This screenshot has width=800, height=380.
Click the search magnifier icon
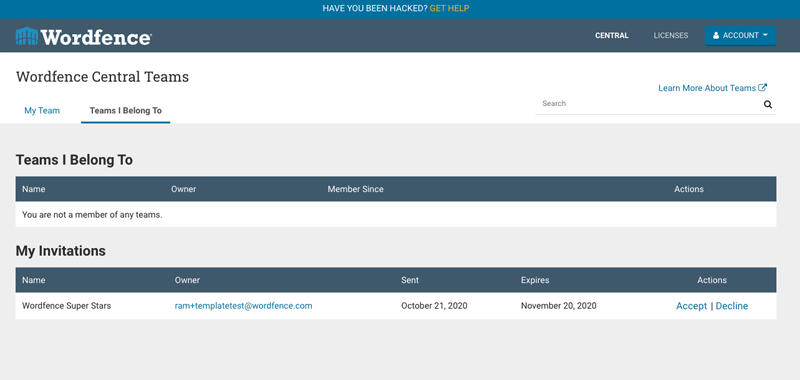(767, 105)
